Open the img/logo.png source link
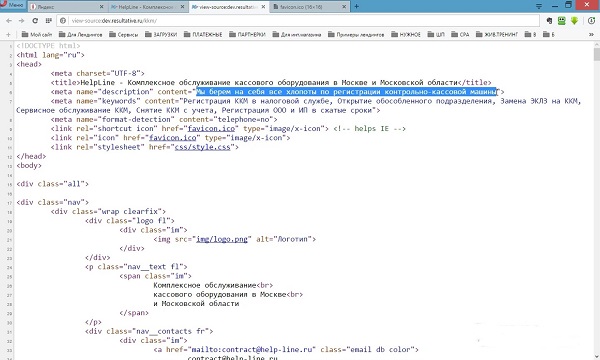This screenshot has width=600, height=360. [x=222, y=239]
